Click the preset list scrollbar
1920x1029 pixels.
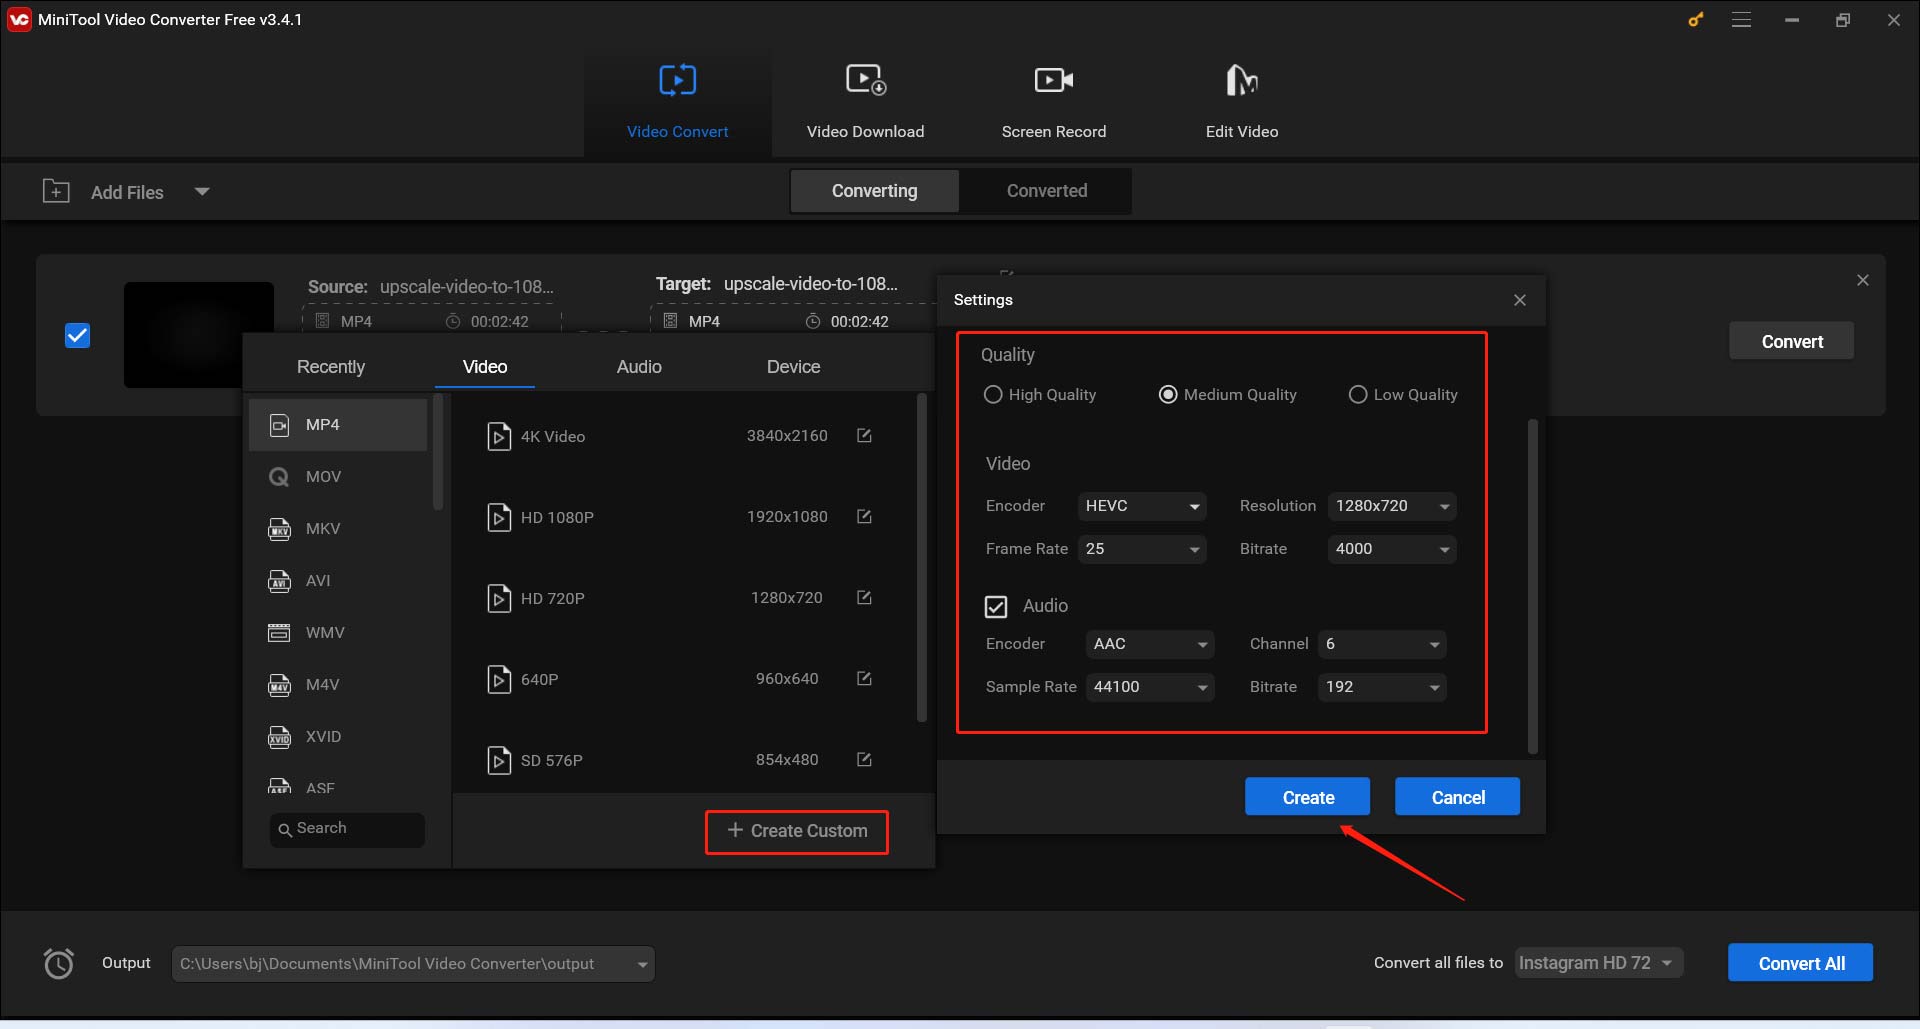(922, 558)
